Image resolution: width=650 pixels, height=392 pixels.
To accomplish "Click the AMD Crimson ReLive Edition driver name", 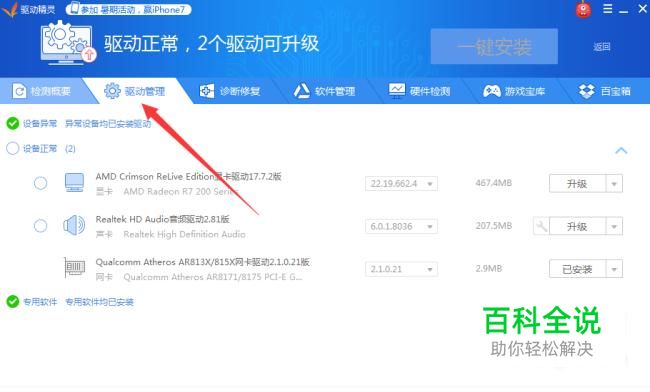I will point(189,177).
